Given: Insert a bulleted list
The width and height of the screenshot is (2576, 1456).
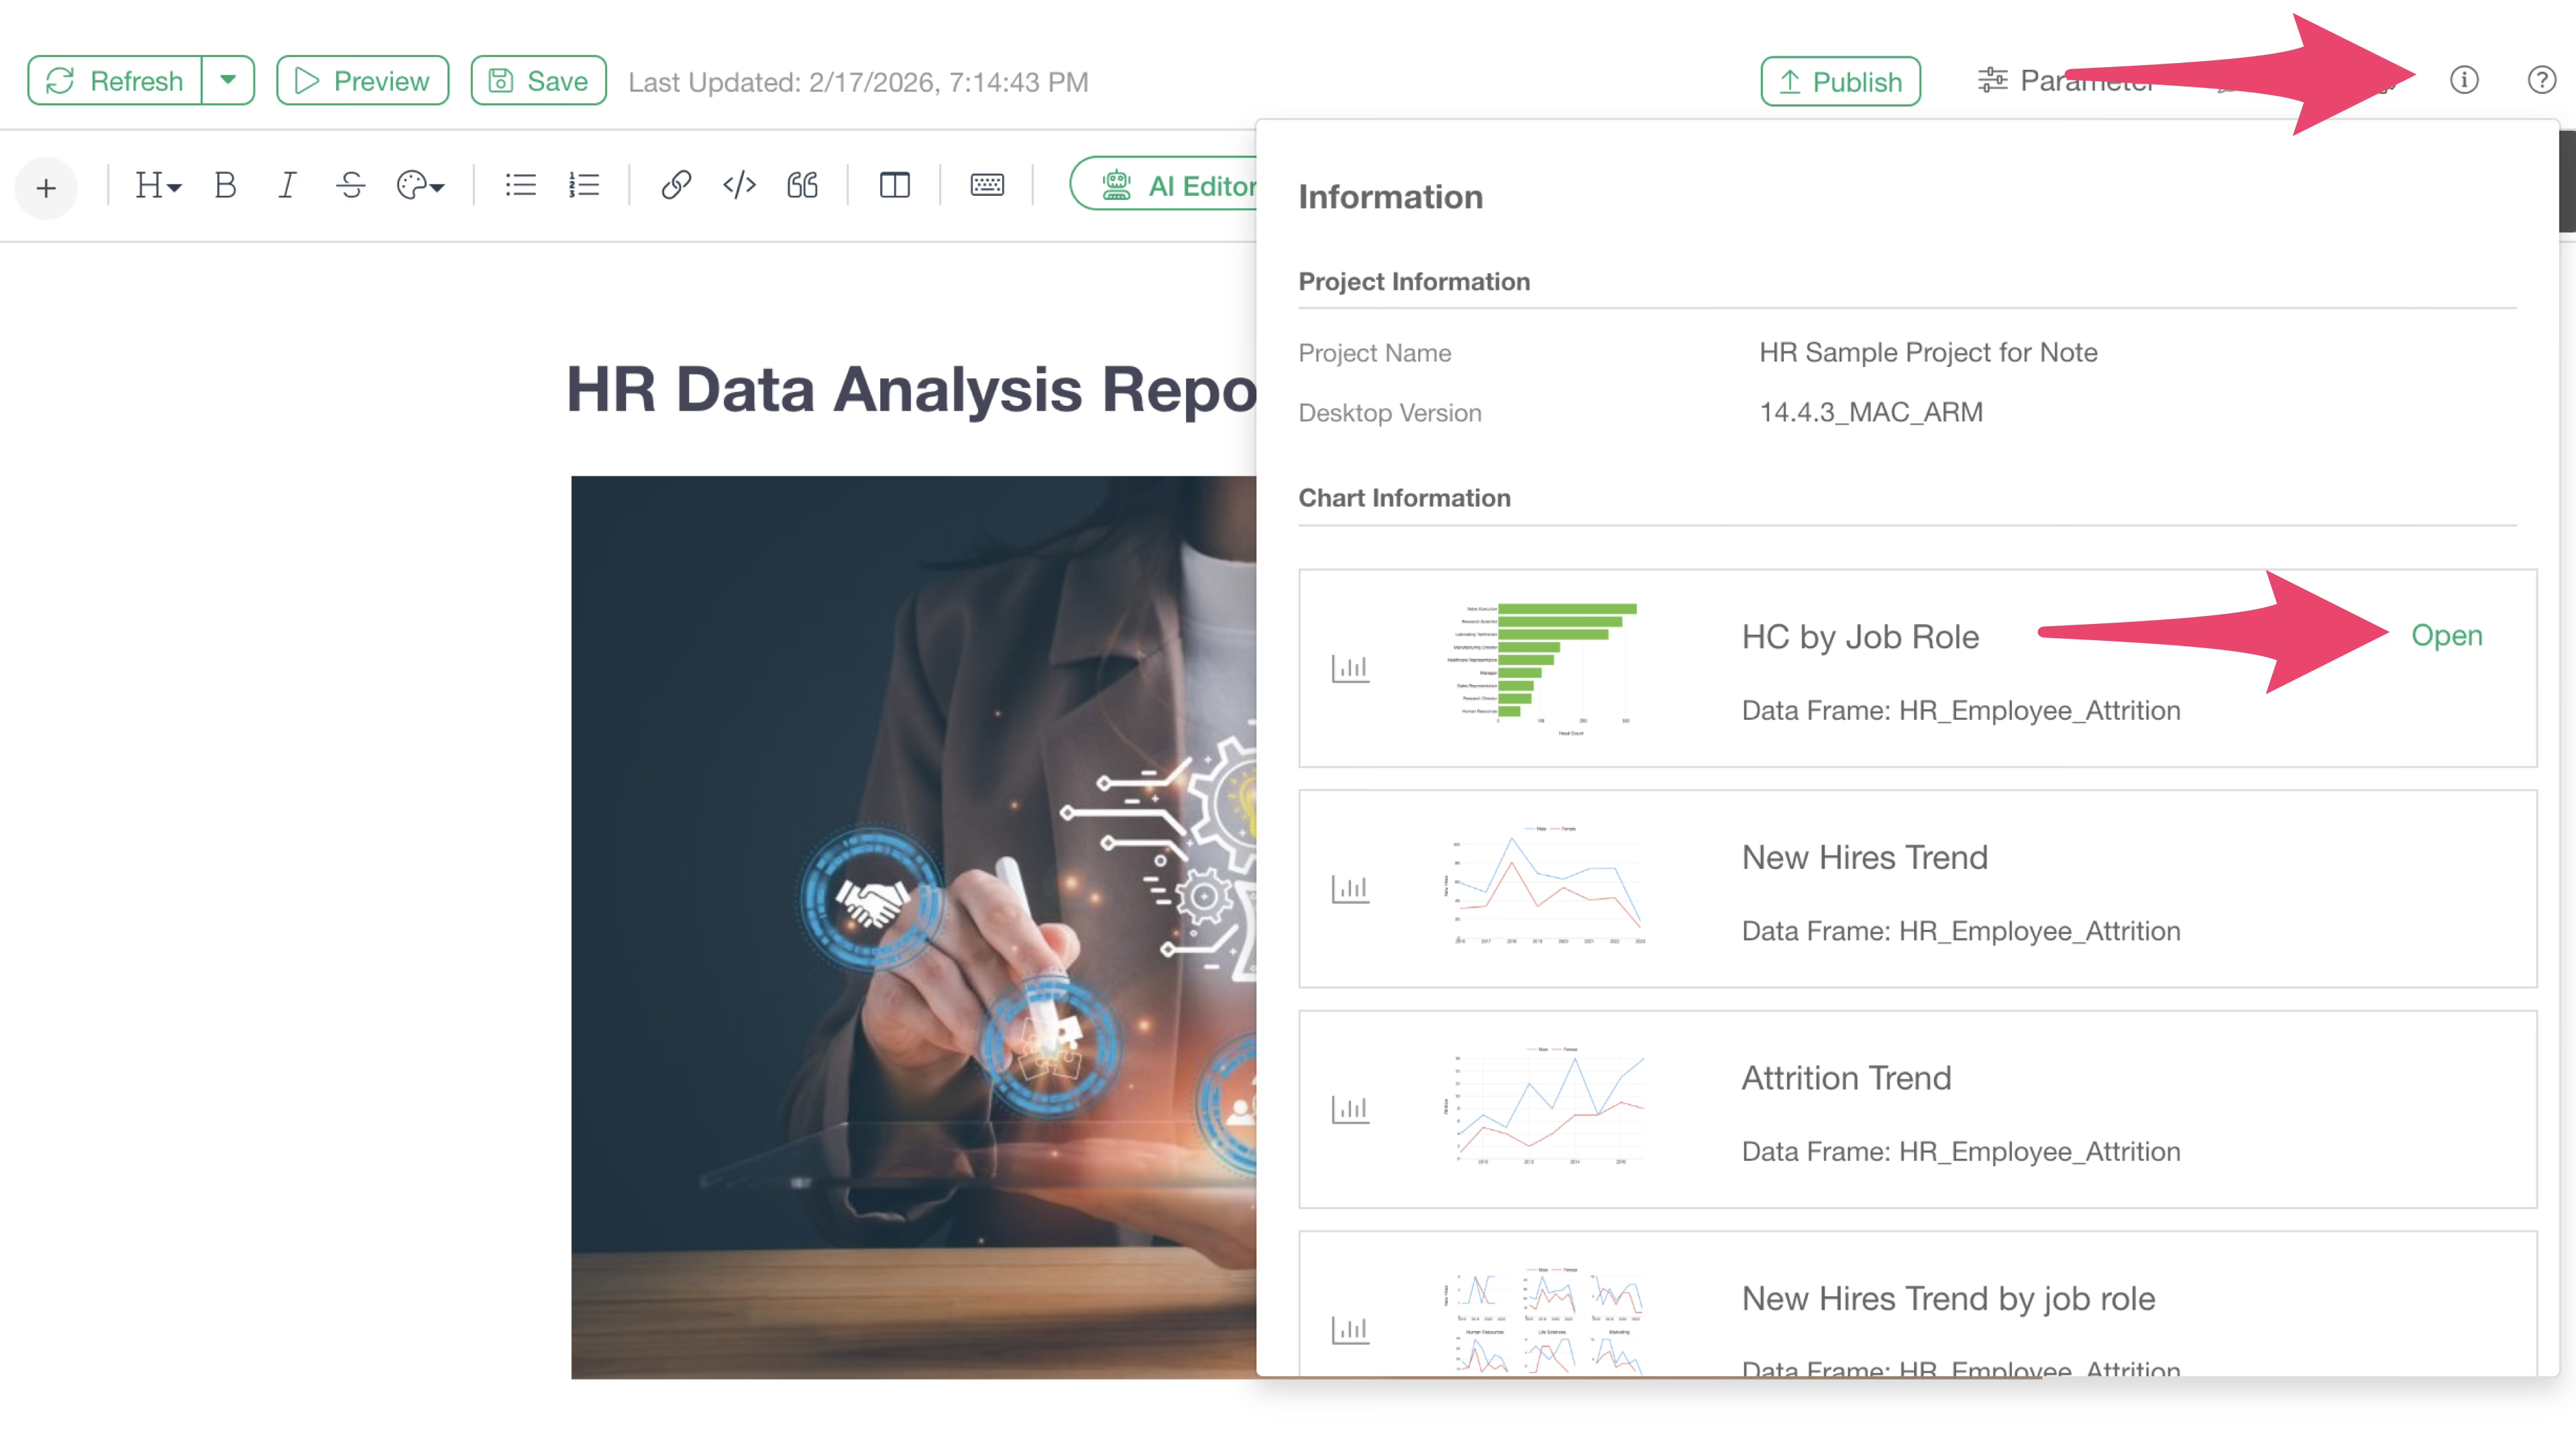Looking at the screenshot, I should click(x=520, y=185).
